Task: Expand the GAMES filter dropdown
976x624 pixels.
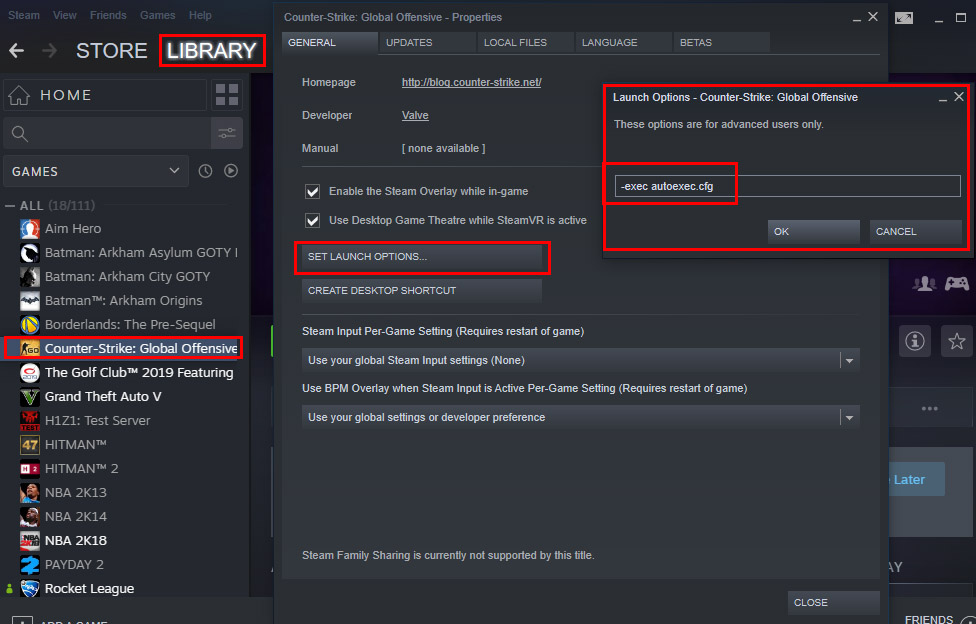Action: (96, 171)
